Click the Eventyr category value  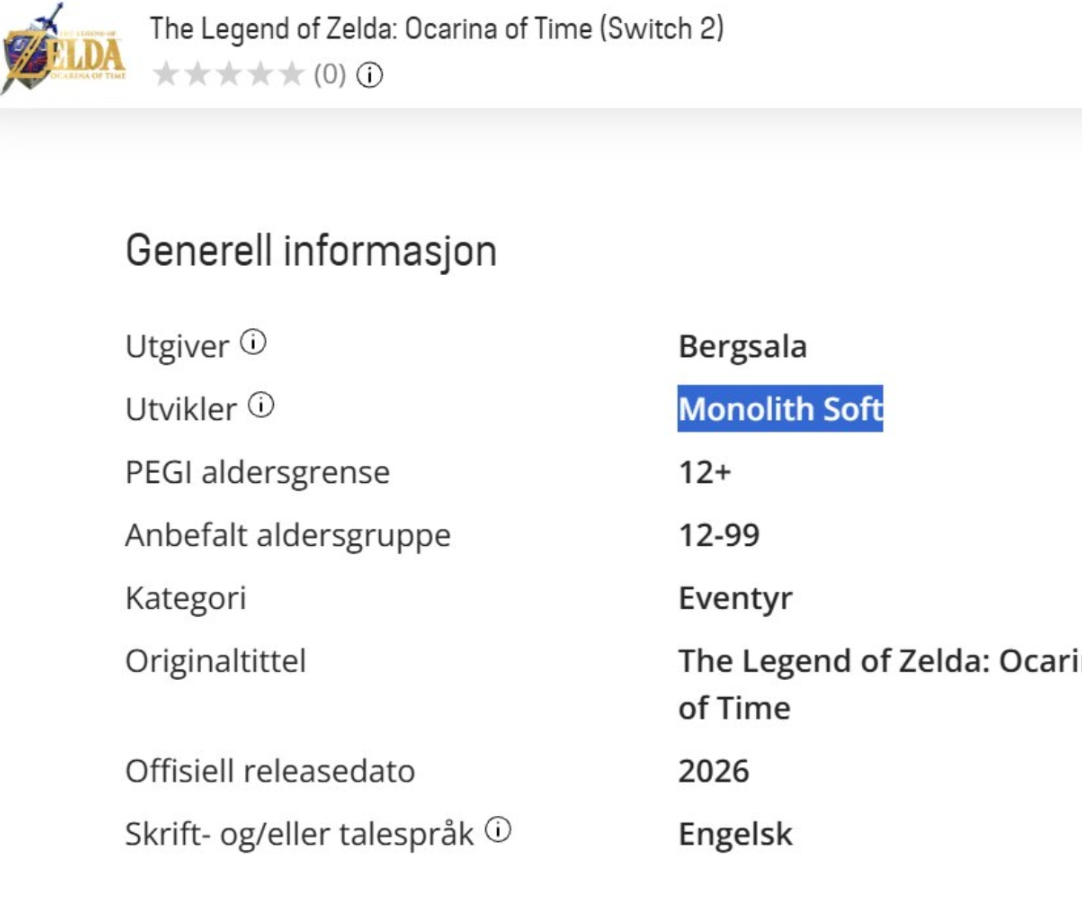pyautogui.click(x=736, y=599)
